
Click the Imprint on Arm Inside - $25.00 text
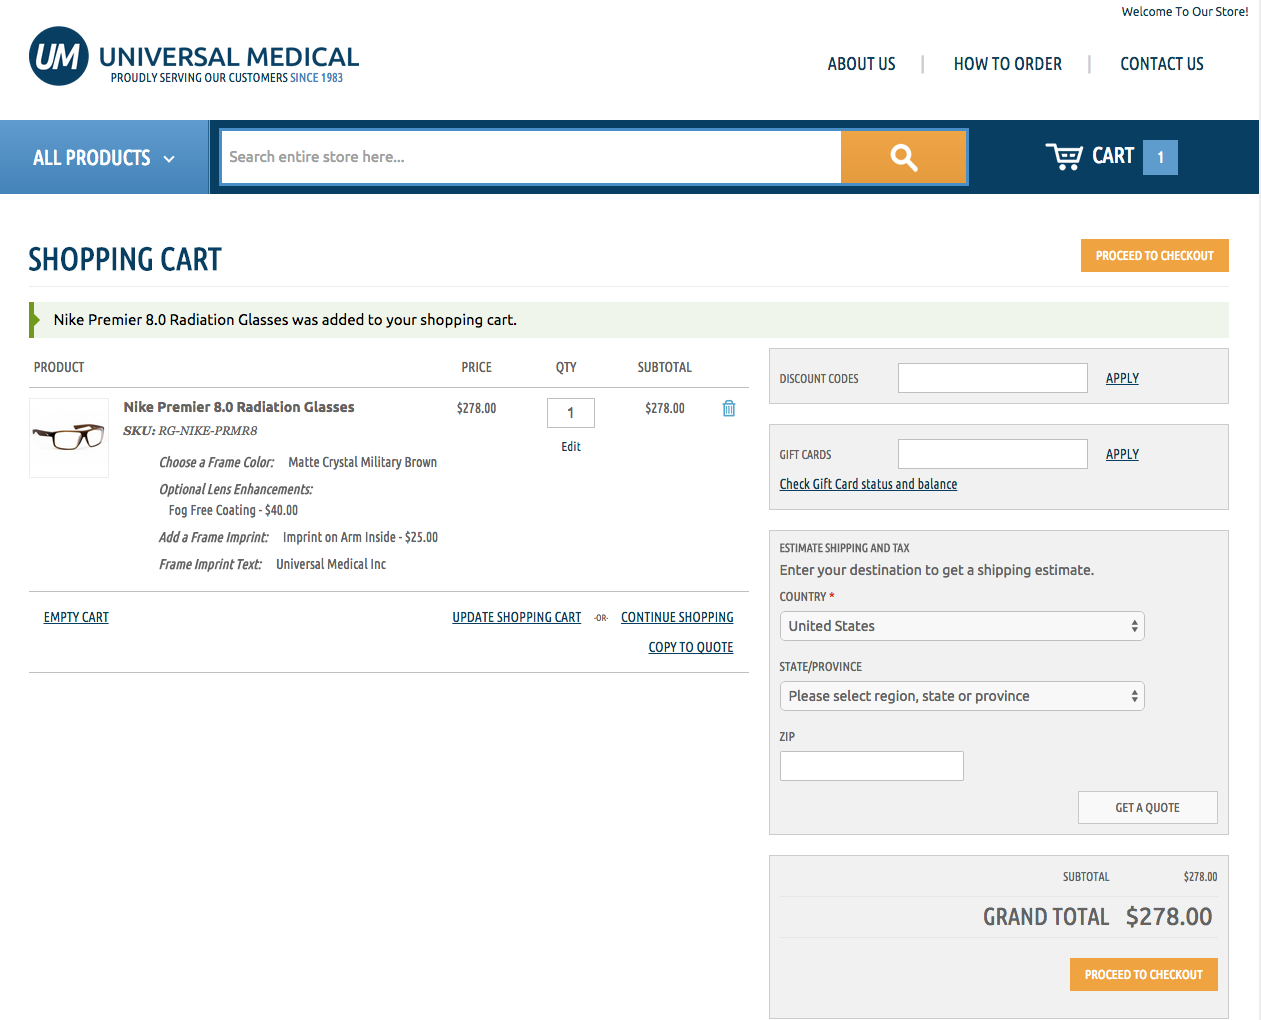360,537
